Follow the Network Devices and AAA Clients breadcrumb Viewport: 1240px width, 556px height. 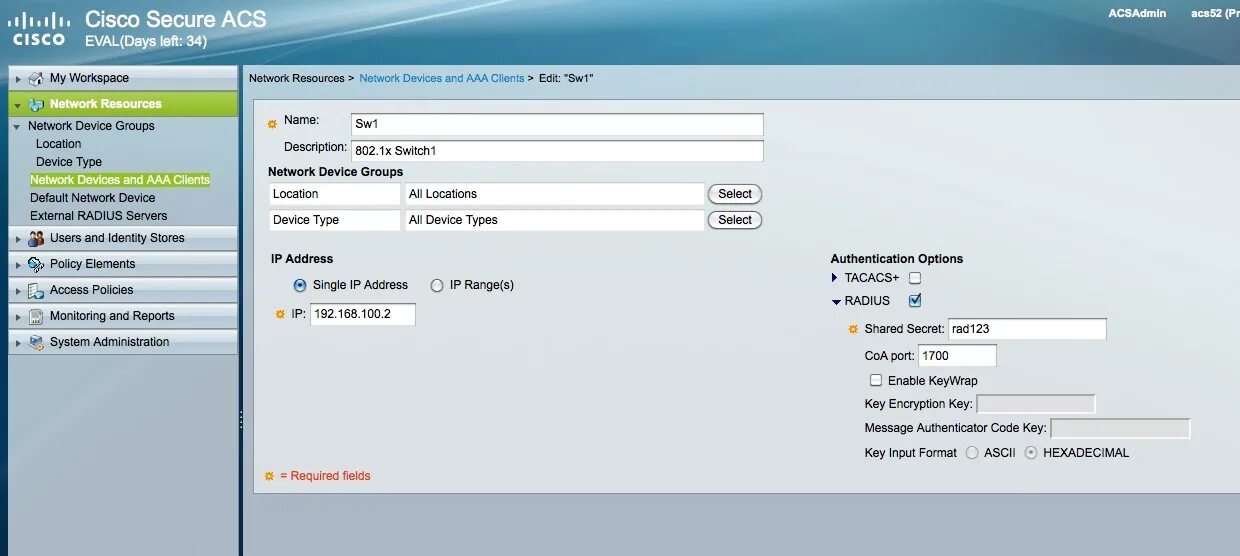click(442, 78)
